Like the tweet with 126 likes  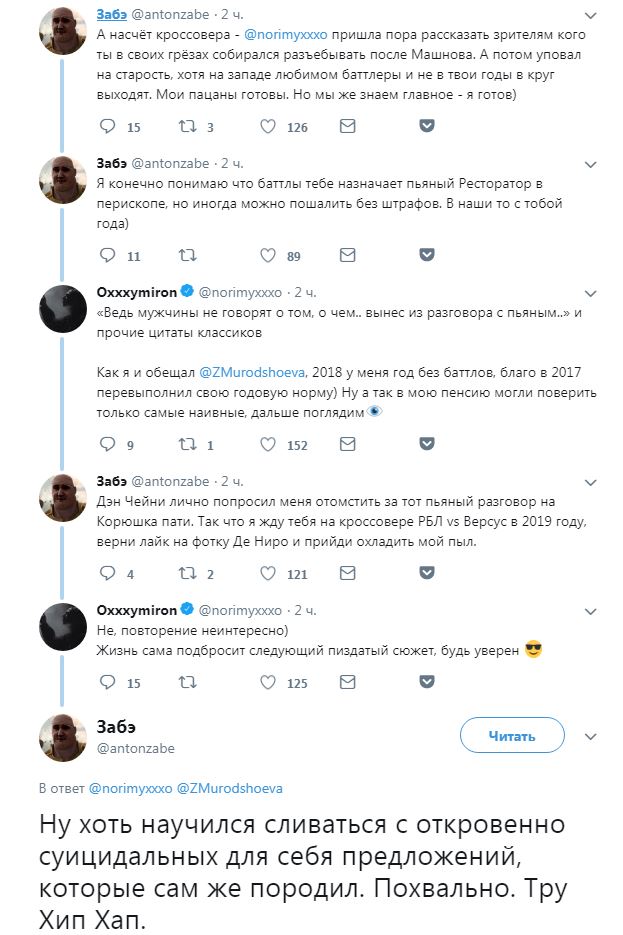point(268,127)
